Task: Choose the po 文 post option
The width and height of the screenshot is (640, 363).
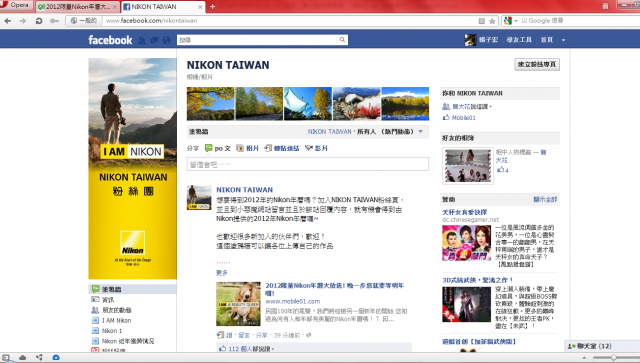Action: pos(218,148)
